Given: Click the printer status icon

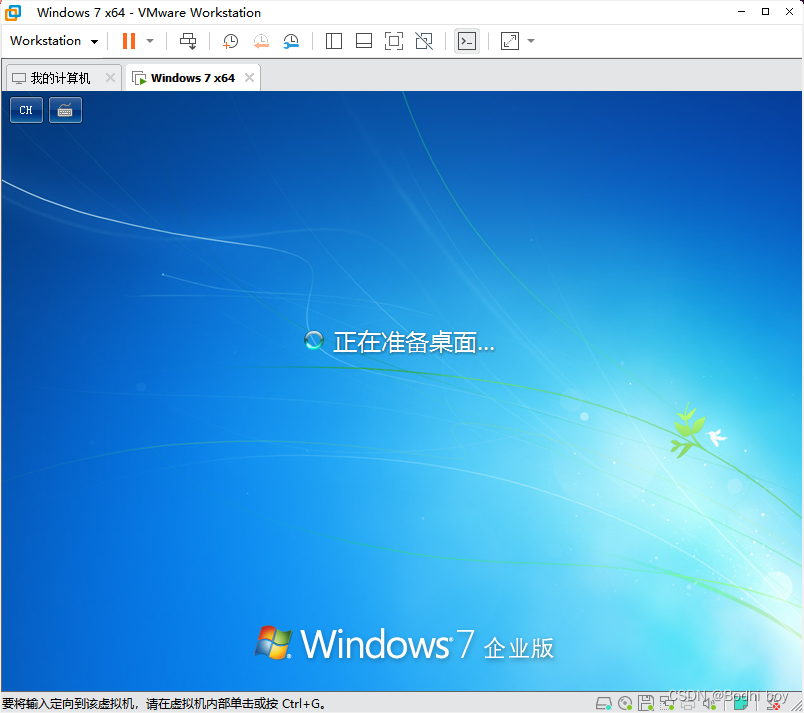Looking at the screenshot, I should click(688, 703).
